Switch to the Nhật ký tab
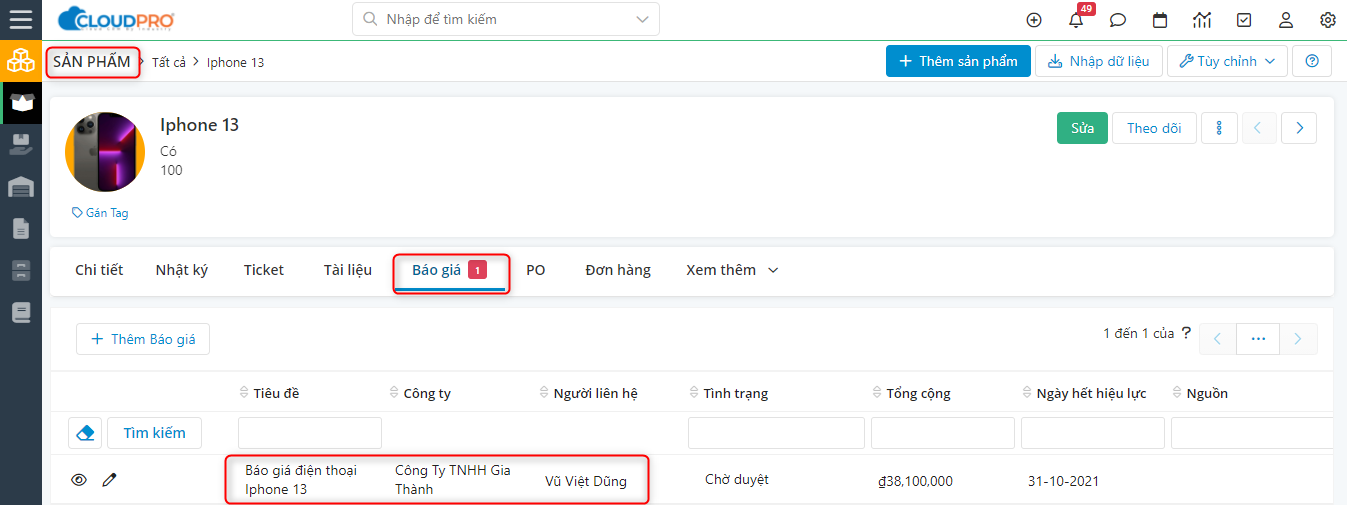The width and height of the screenshot is (1347, 505). pos(182,270)
